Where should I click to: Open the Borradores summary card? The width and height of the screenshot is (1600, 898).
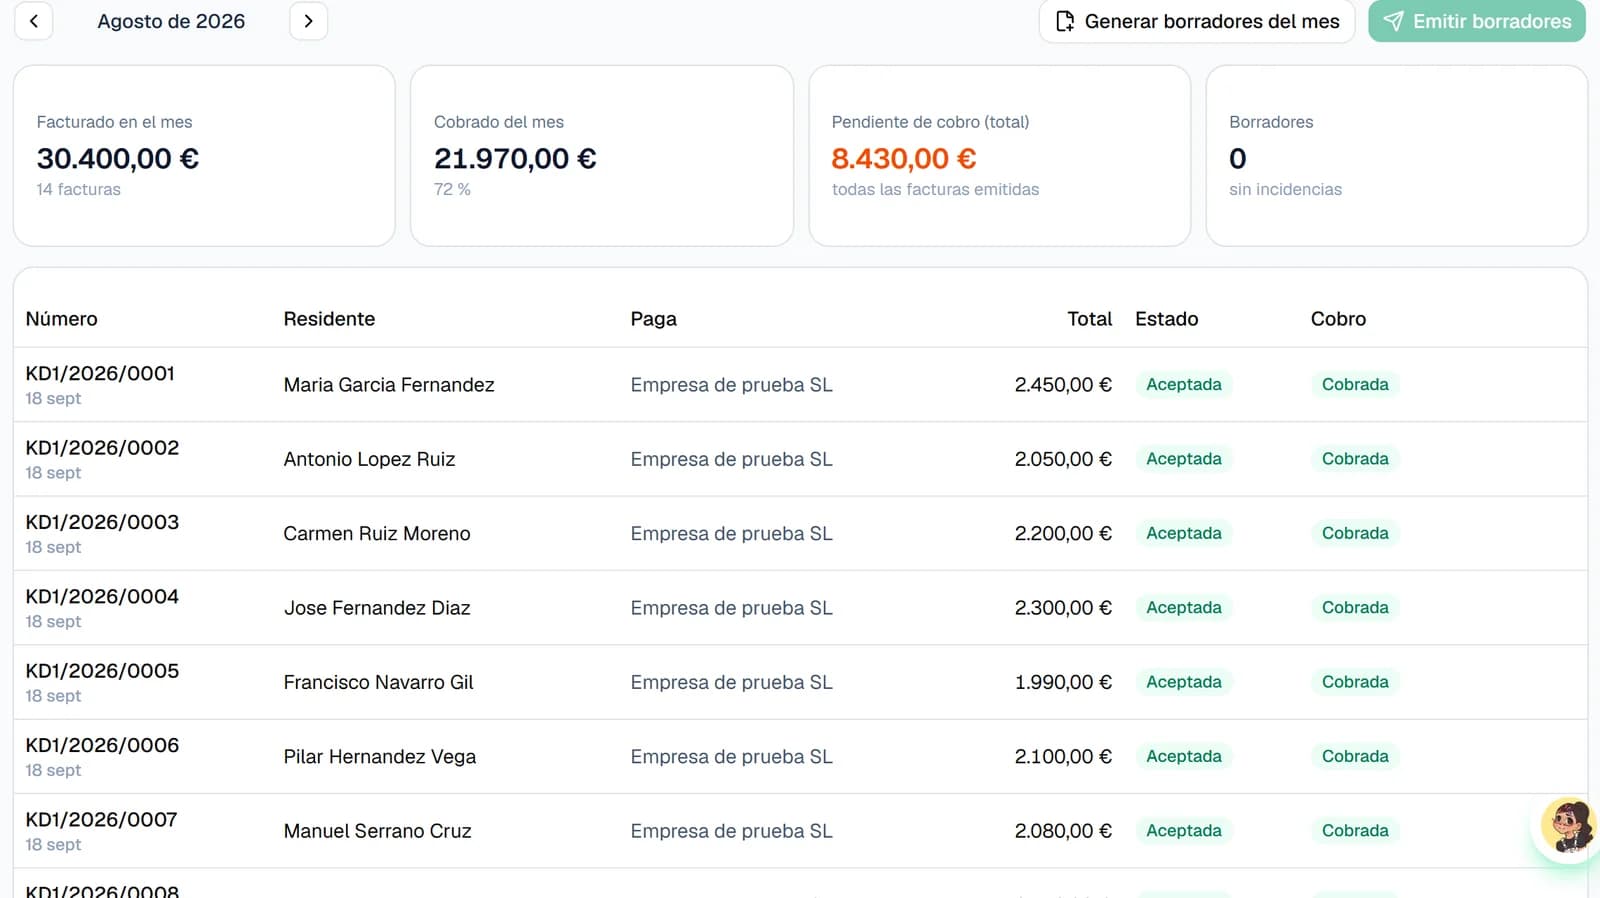coord(1397,156)
